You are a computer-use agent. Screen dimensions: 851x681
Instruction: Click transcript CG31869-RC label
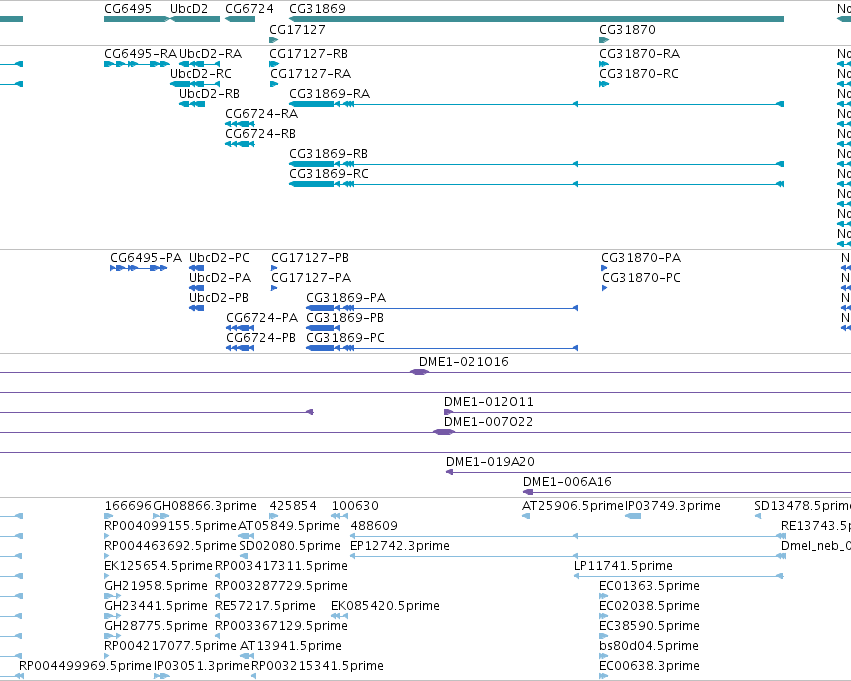pyautogui.click(x=329, y=174)
